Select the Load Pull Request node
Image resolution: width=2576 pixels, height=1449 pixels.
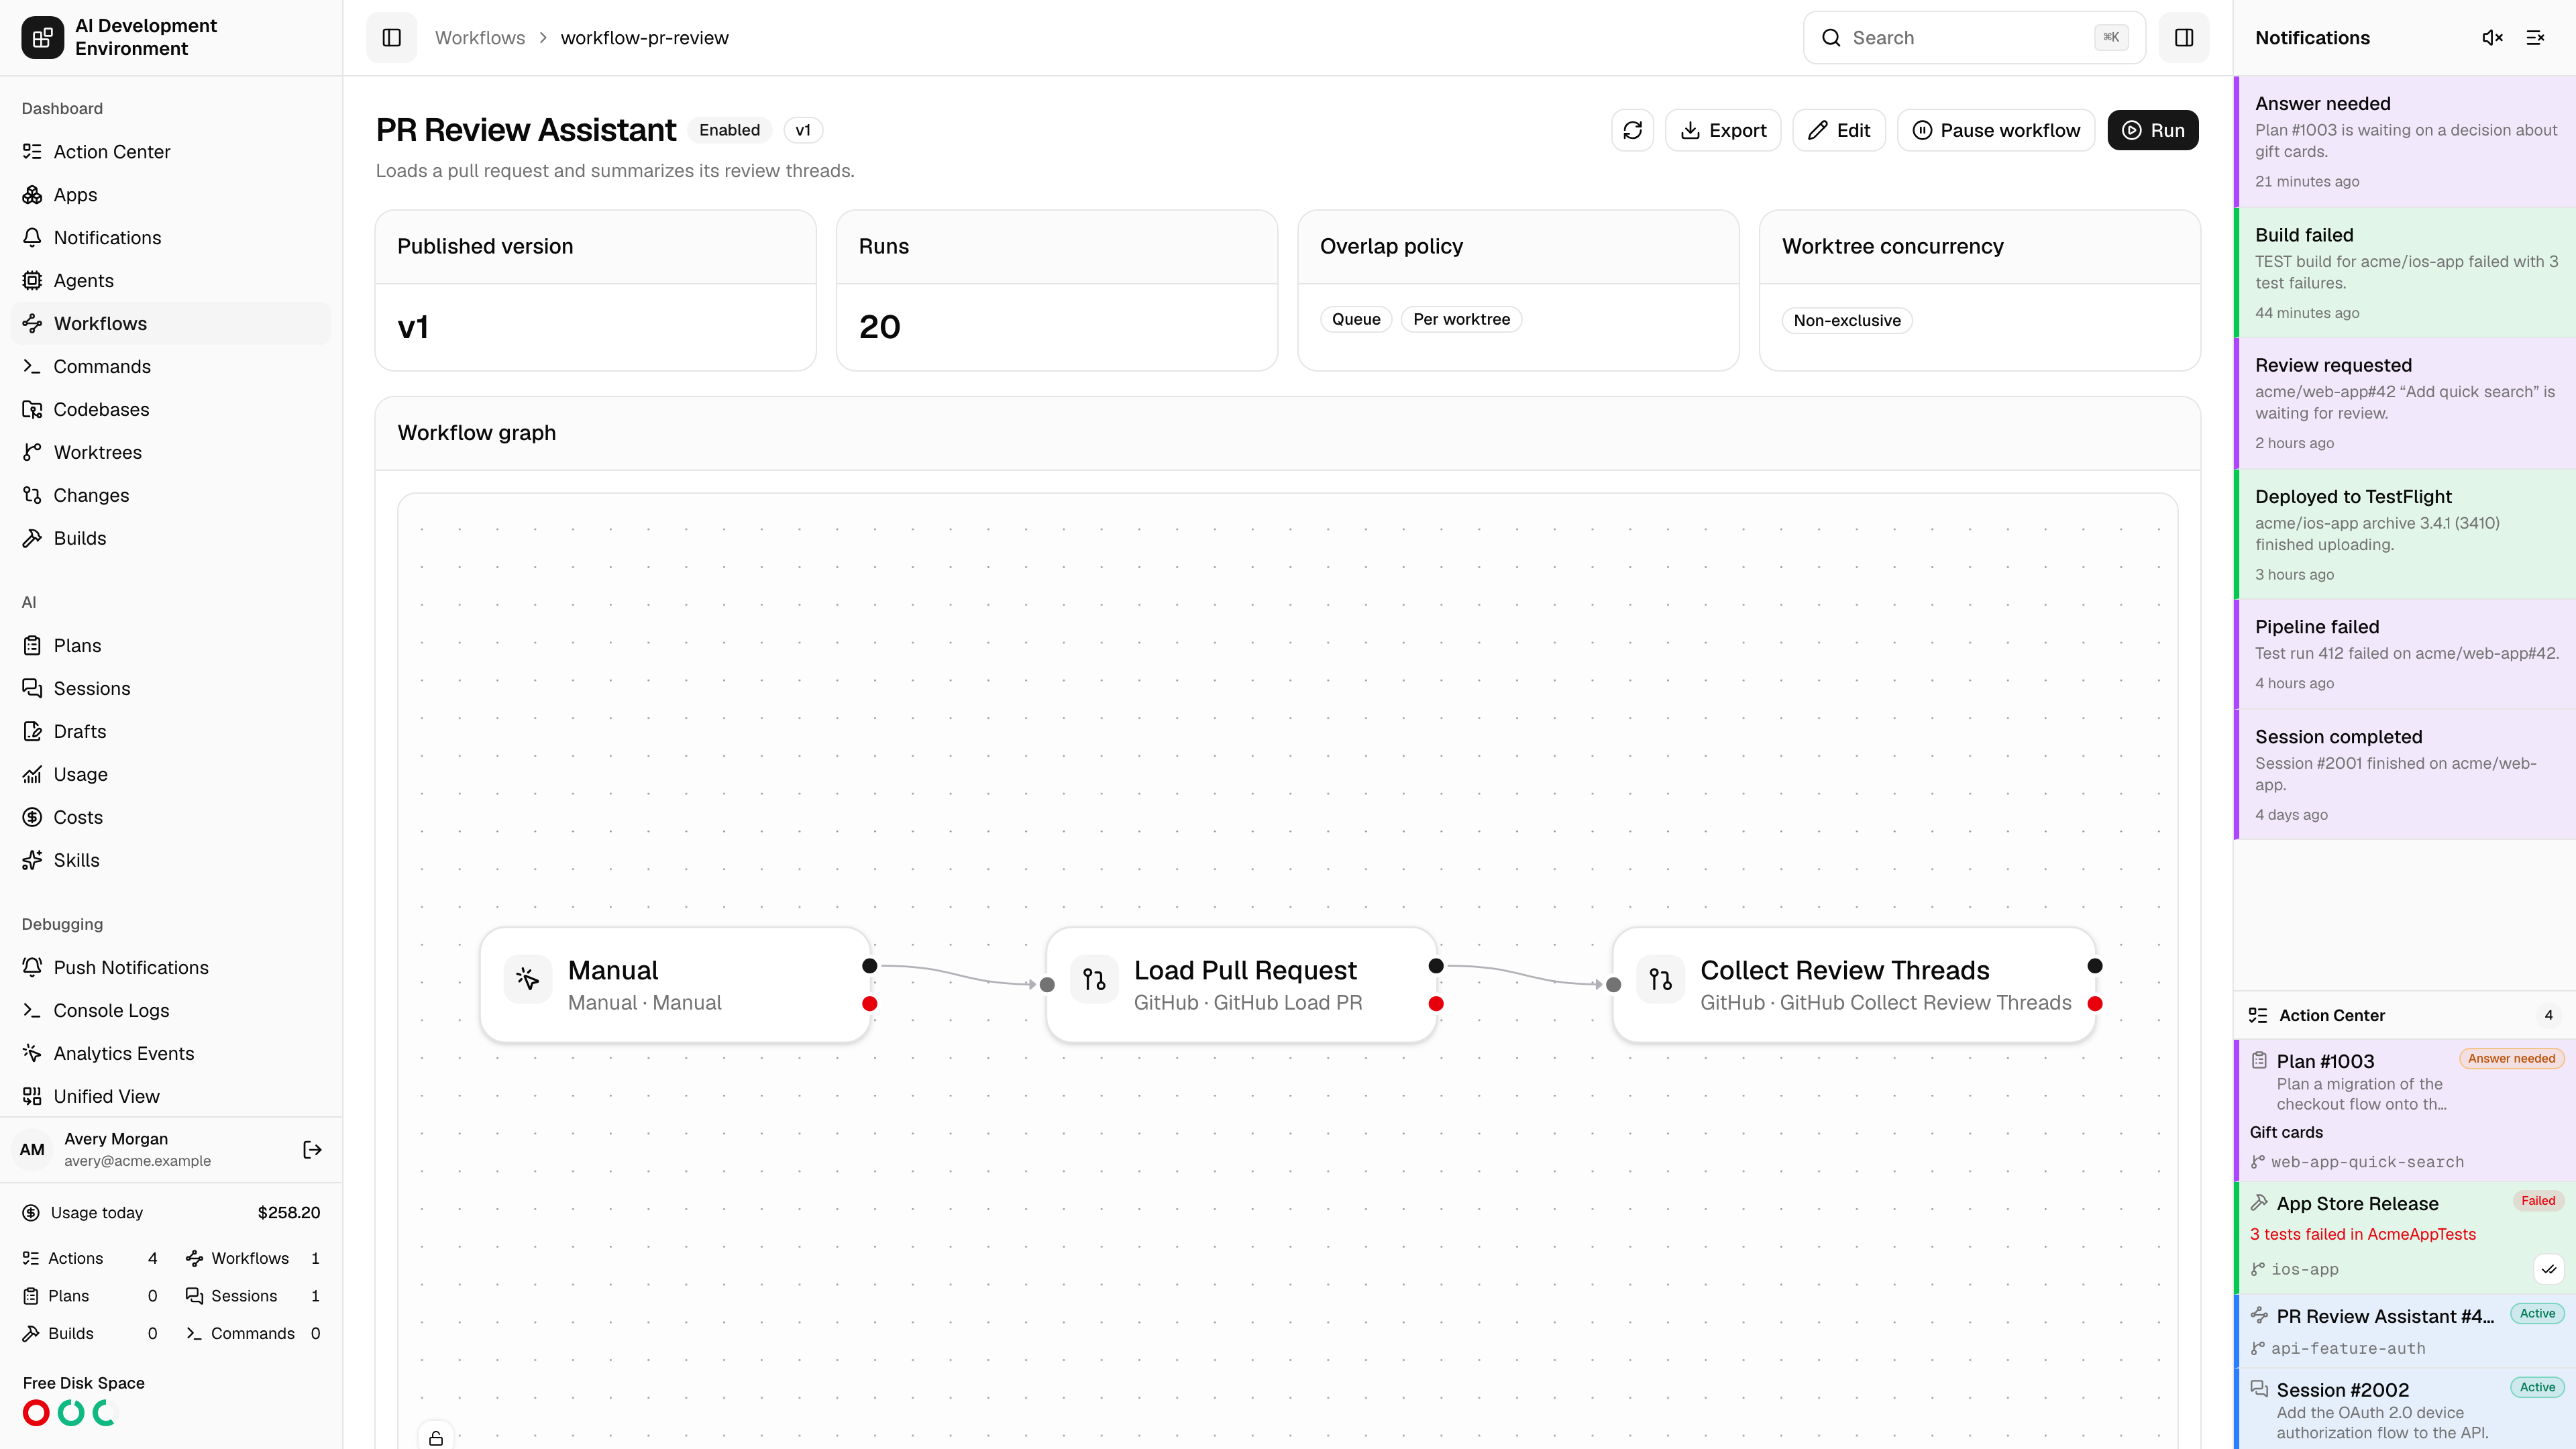(x=1241, y=985)
